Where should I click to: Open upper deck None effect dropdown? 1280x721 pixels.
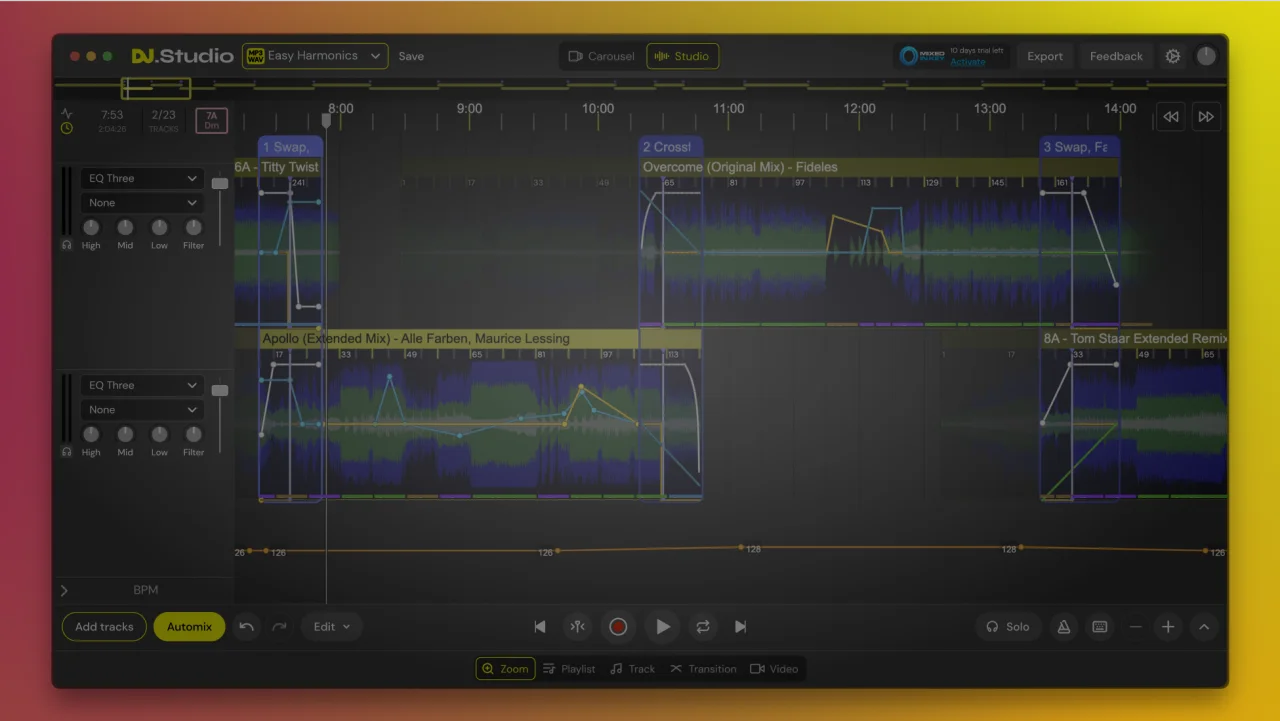pyautogui.click(x=143, y=202)
